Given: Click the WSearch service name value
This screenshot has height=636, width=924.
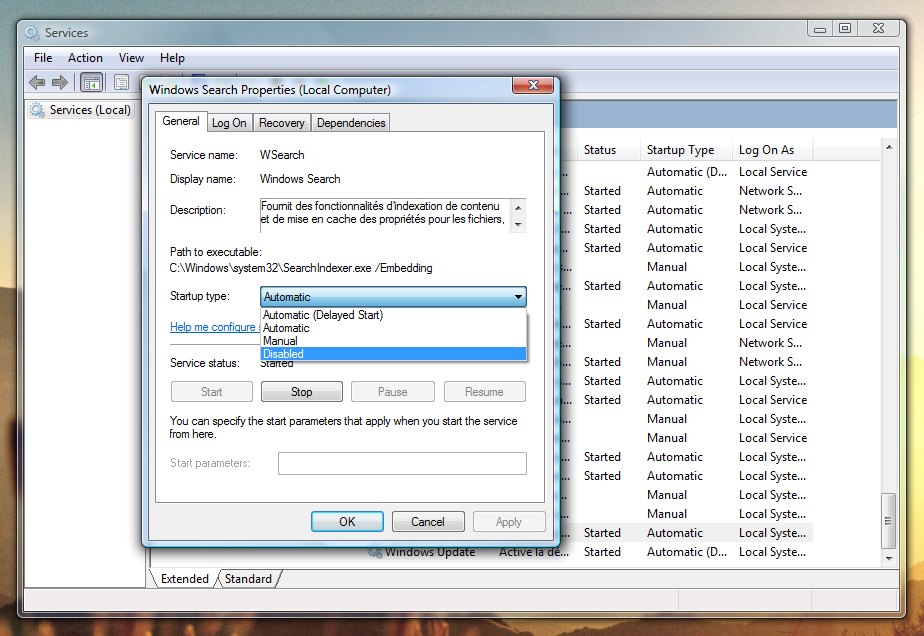Looking at the screenshot, I should click(x=282, y=155).
